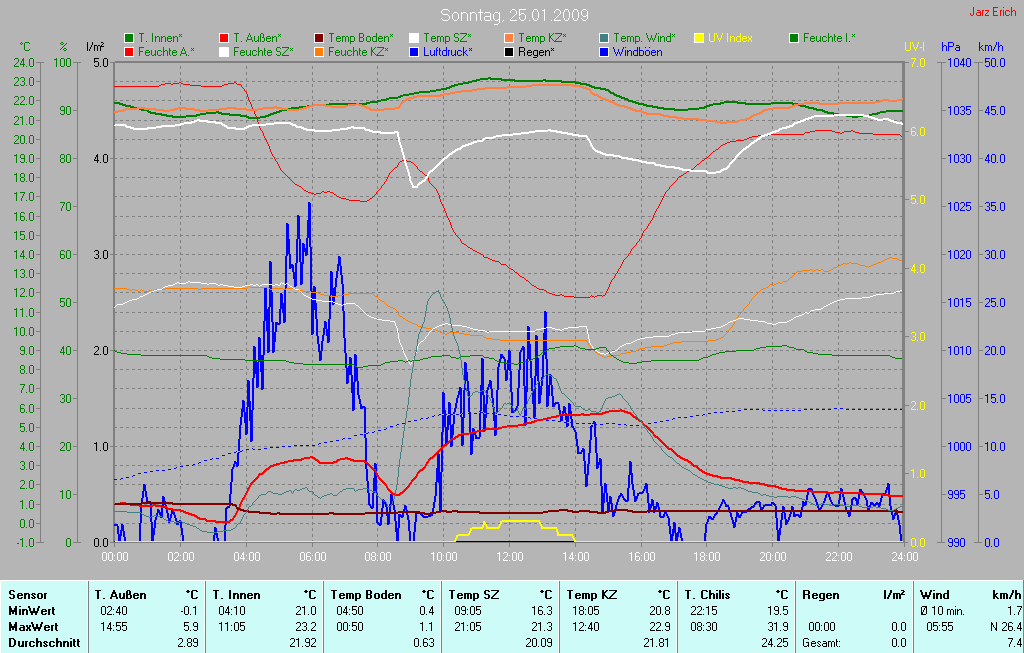
Task: Select the 'Temp Boden*' legend label
Action: pyautogui.click(x=361, y=39)
